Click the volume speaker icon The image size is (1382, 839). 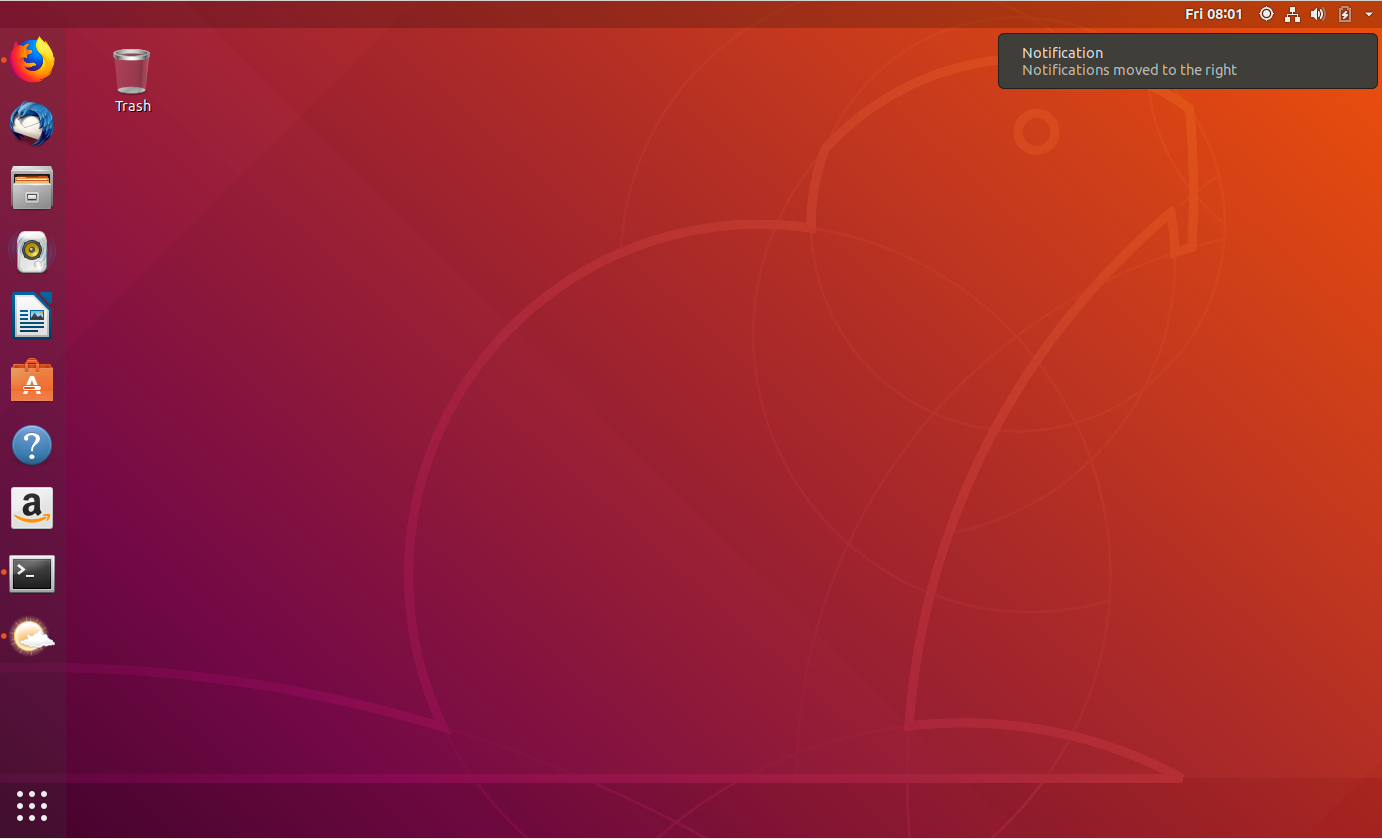click(1318, 14)
